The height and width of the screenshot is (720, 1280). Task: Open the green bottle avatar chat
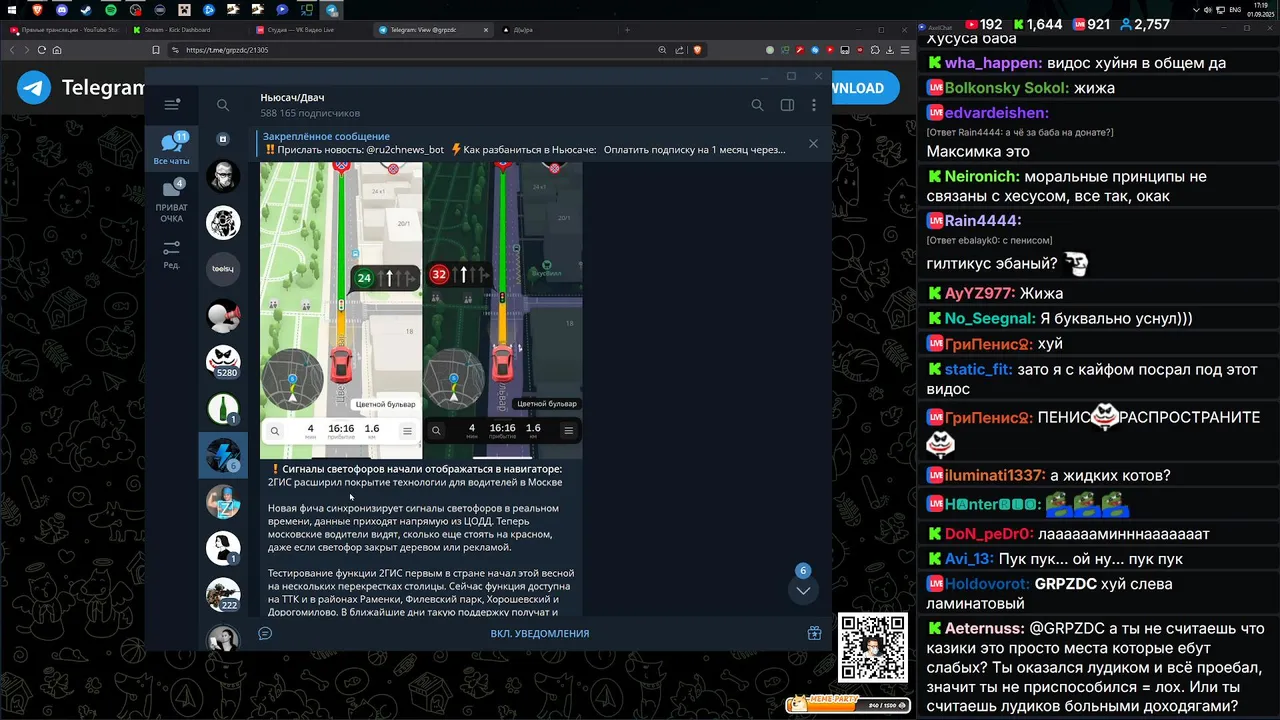[x=223, y=409]
